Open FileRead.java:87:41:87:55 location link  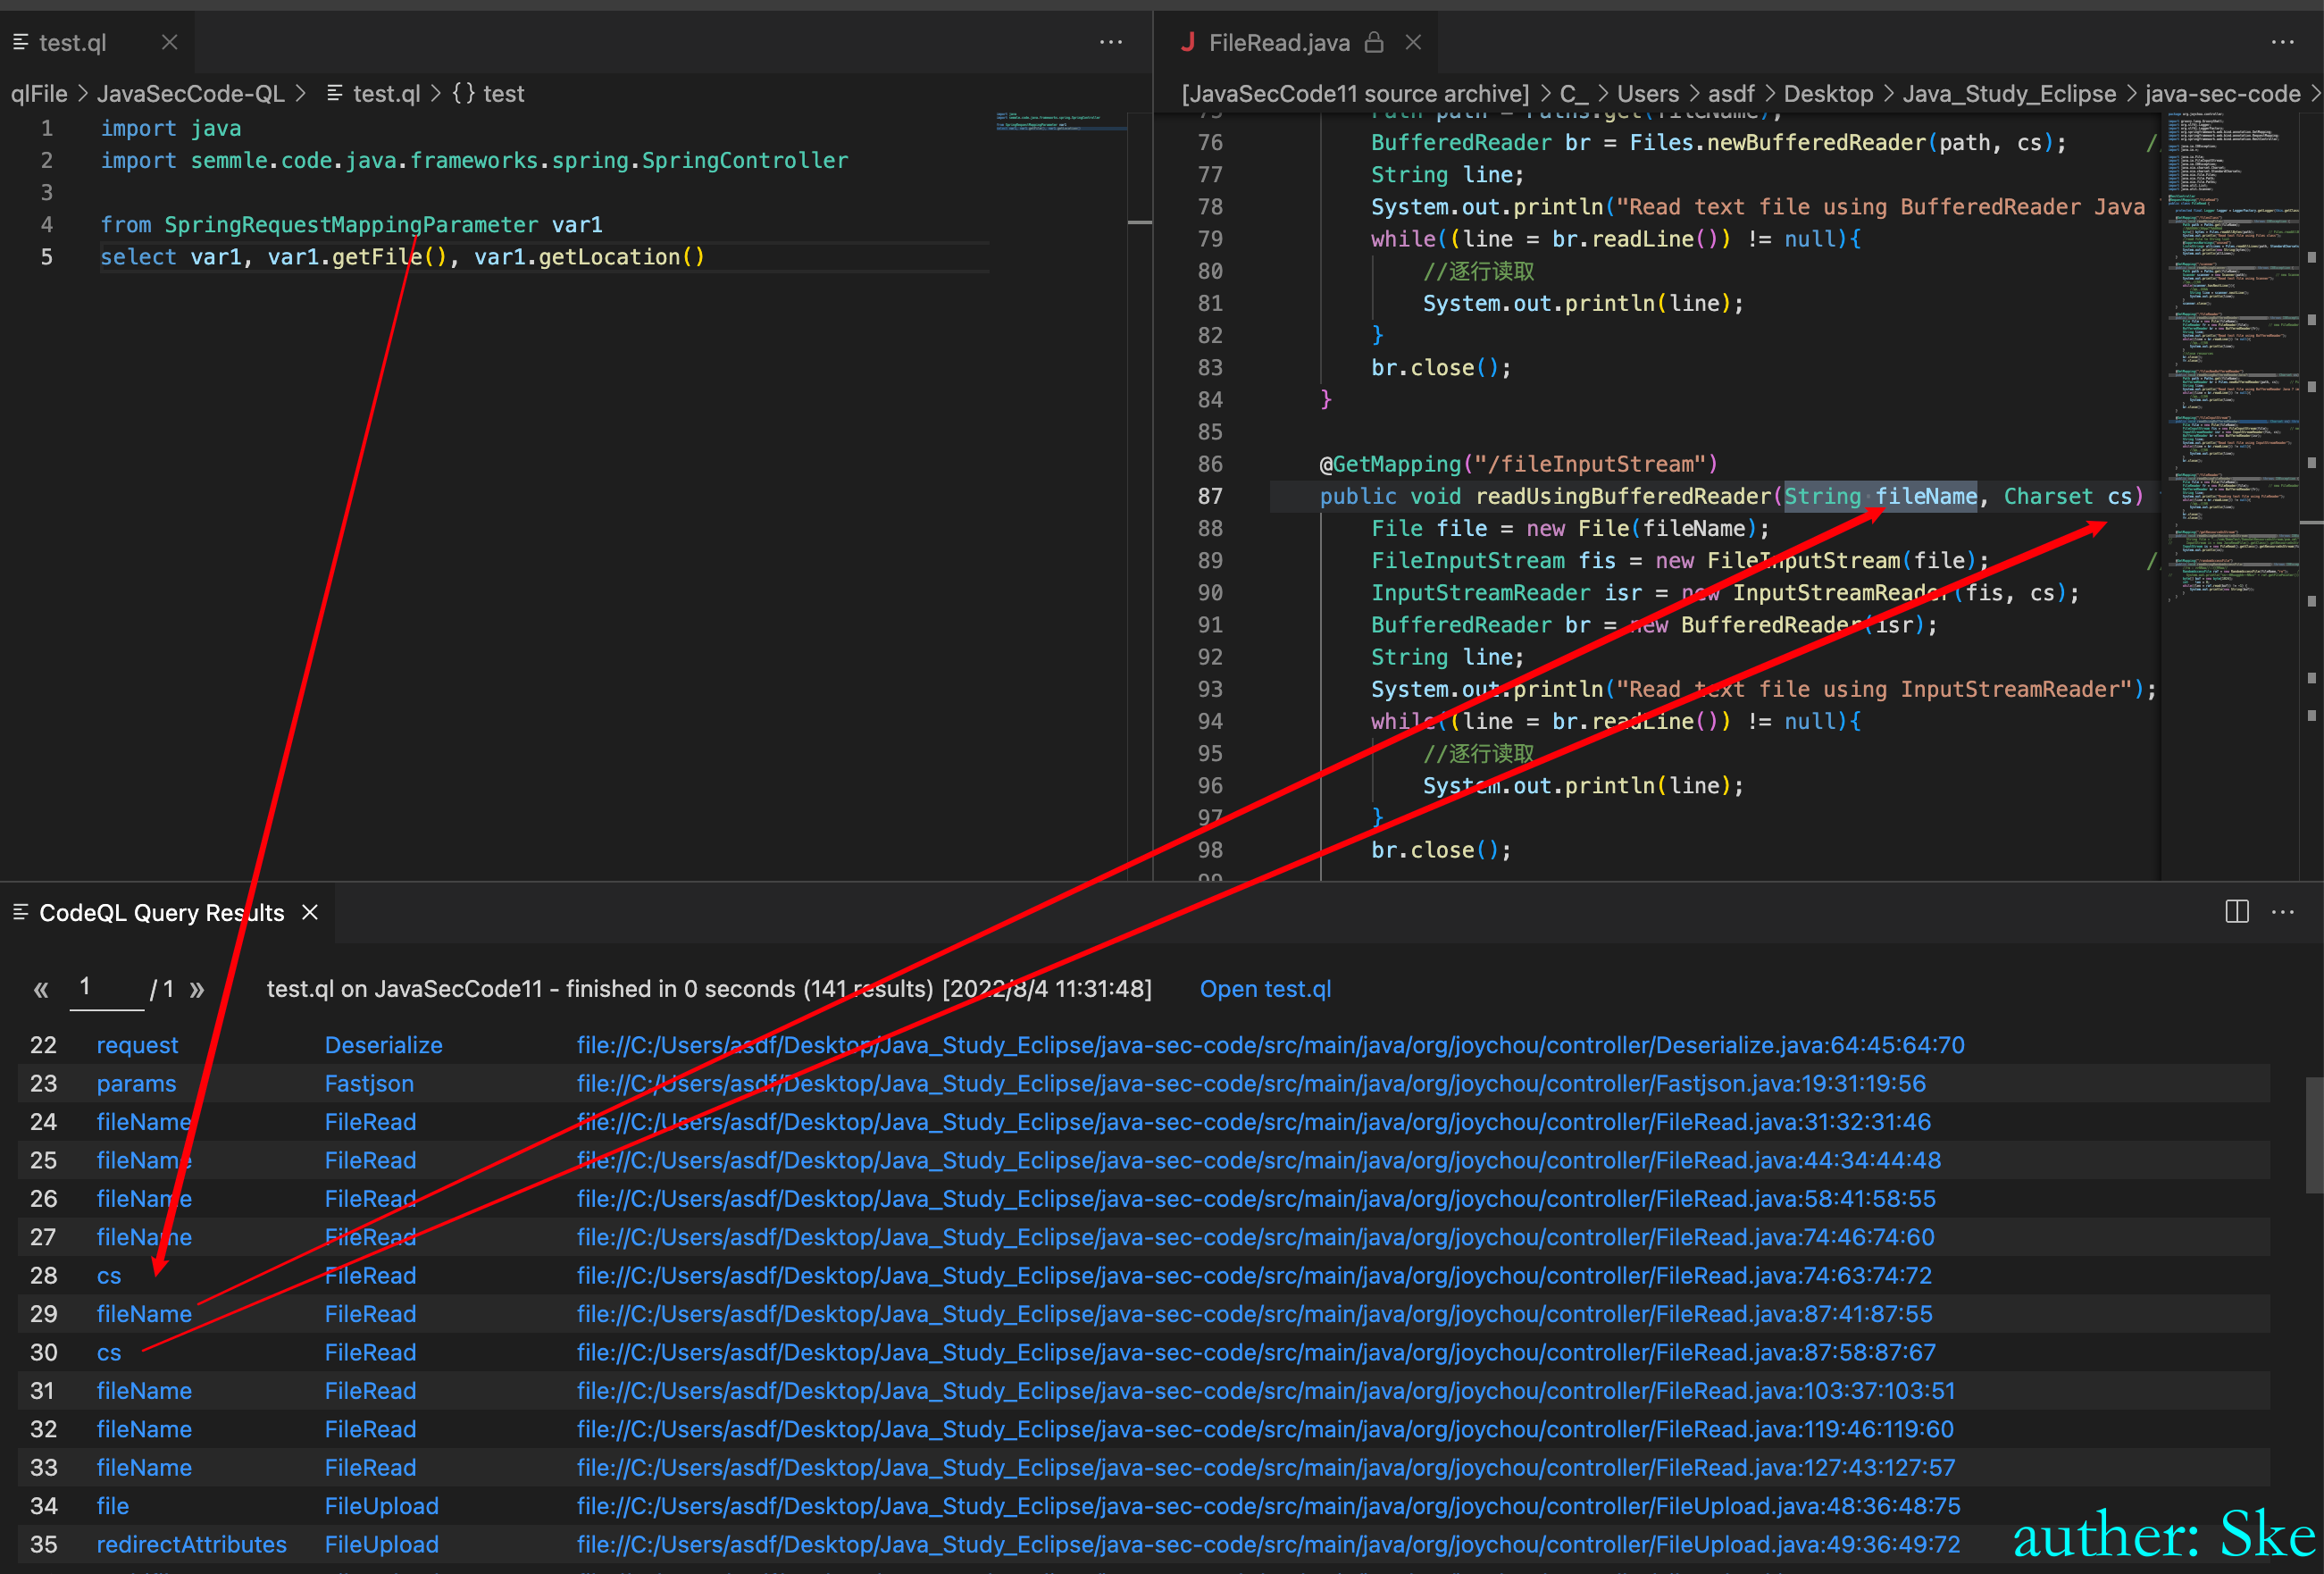coord(1254,1314)
